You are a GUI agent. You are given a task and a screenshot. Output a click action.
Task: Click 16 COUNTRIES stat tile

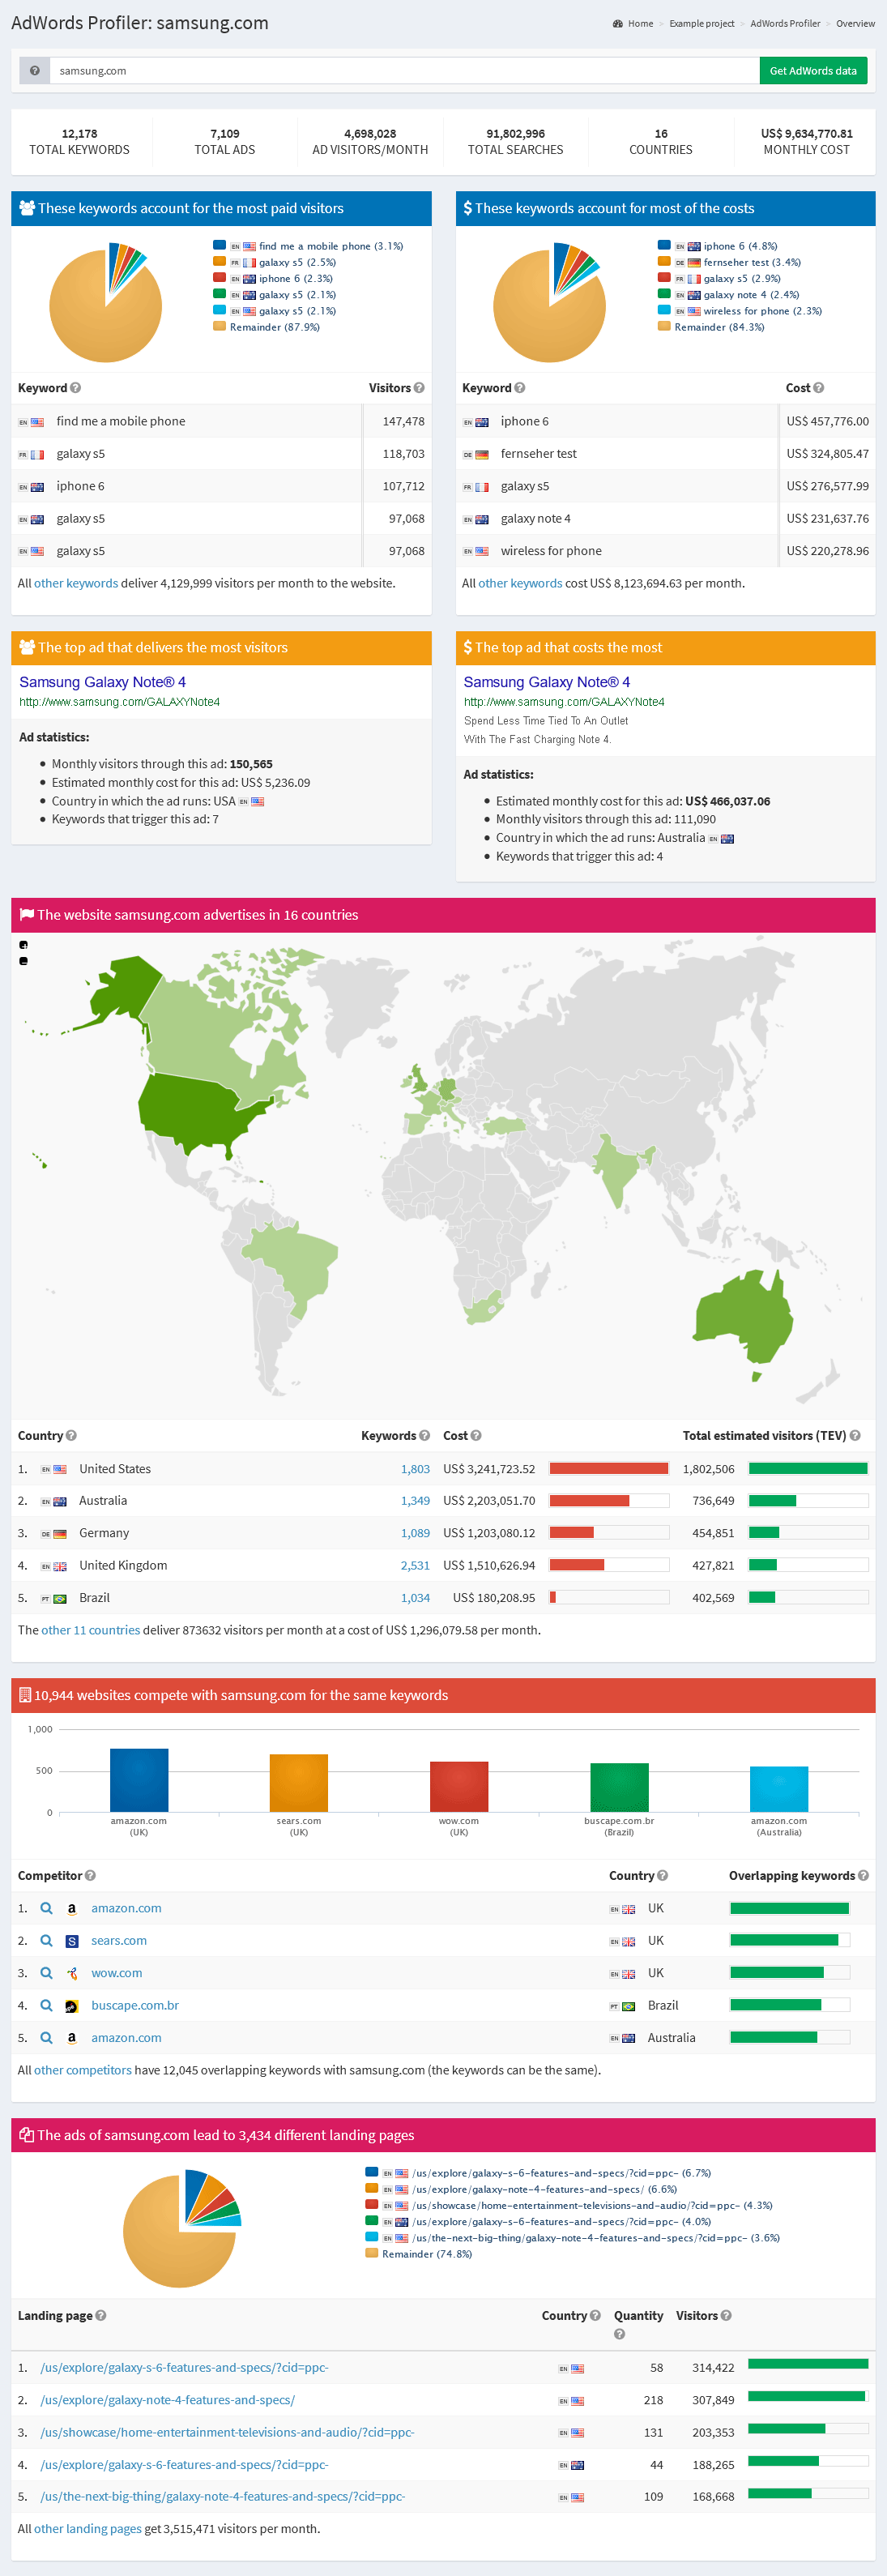661,142
